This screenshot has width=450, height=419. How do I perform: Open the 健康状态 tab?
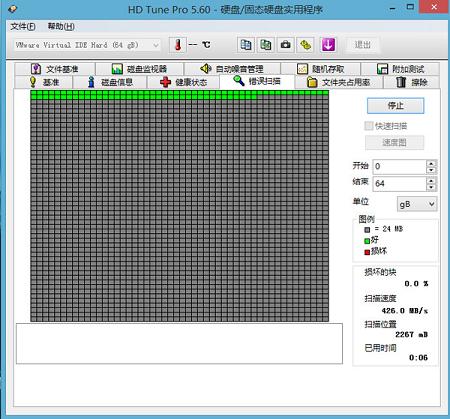183,82
